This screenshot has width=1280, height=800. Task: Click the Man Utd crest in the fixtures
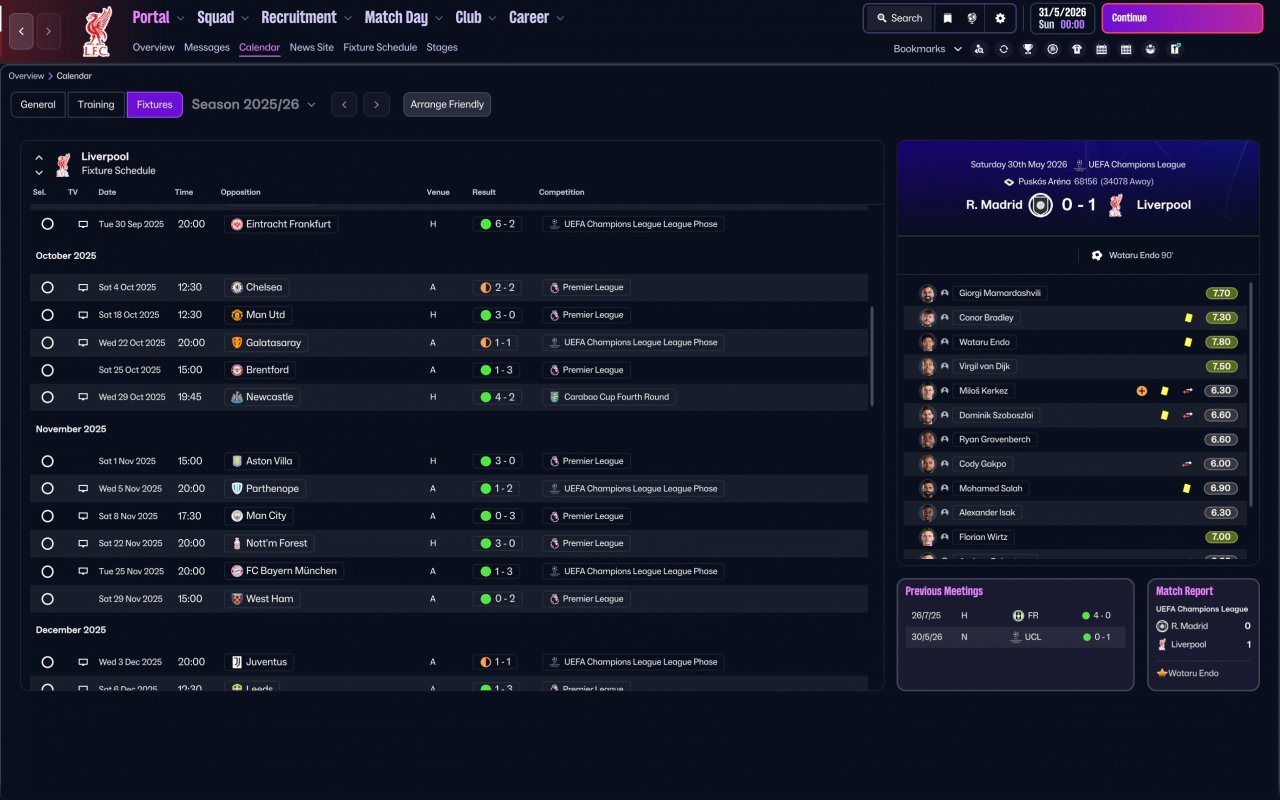237,315
